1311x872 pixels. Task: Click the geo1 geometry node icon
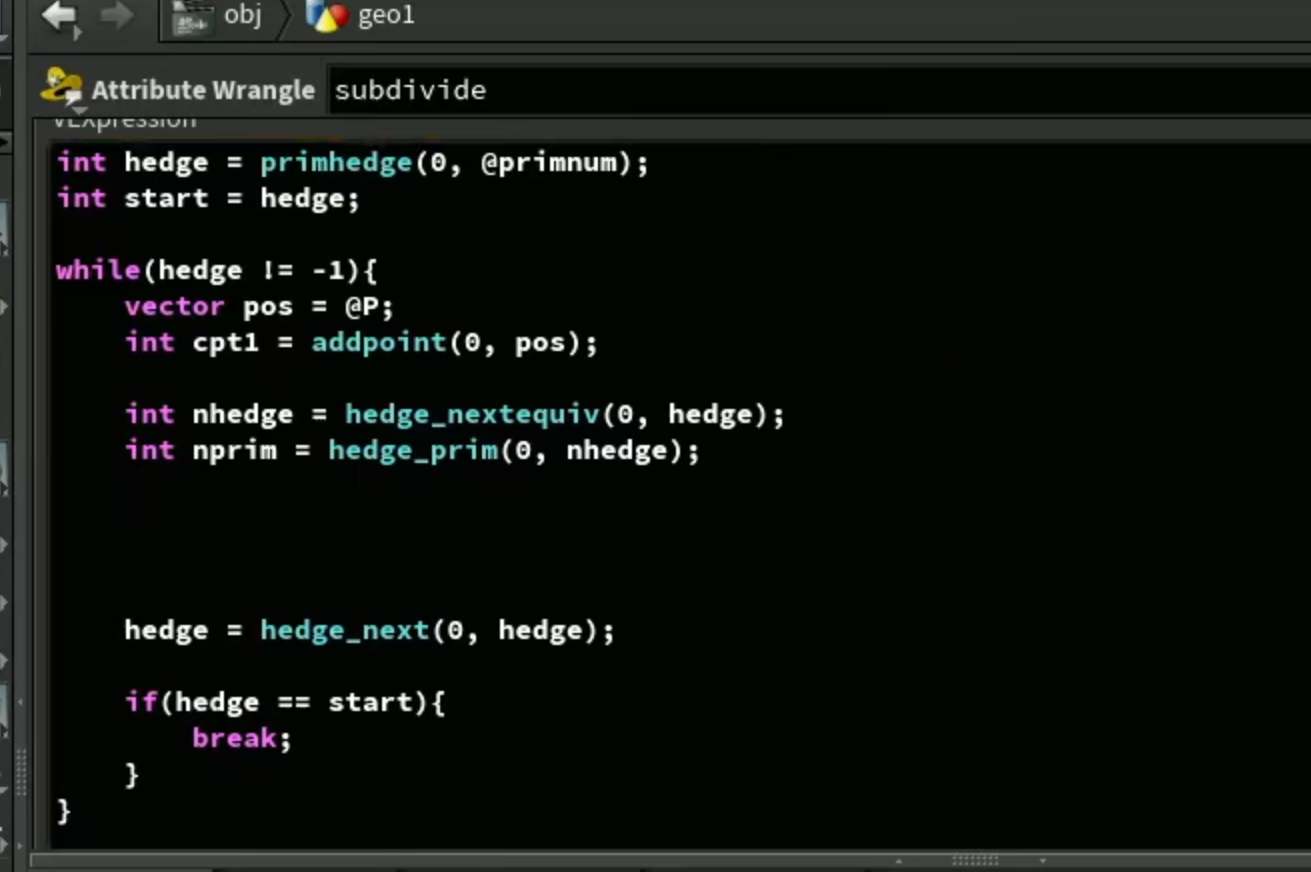pyautogui.click(x=326, y=17)
